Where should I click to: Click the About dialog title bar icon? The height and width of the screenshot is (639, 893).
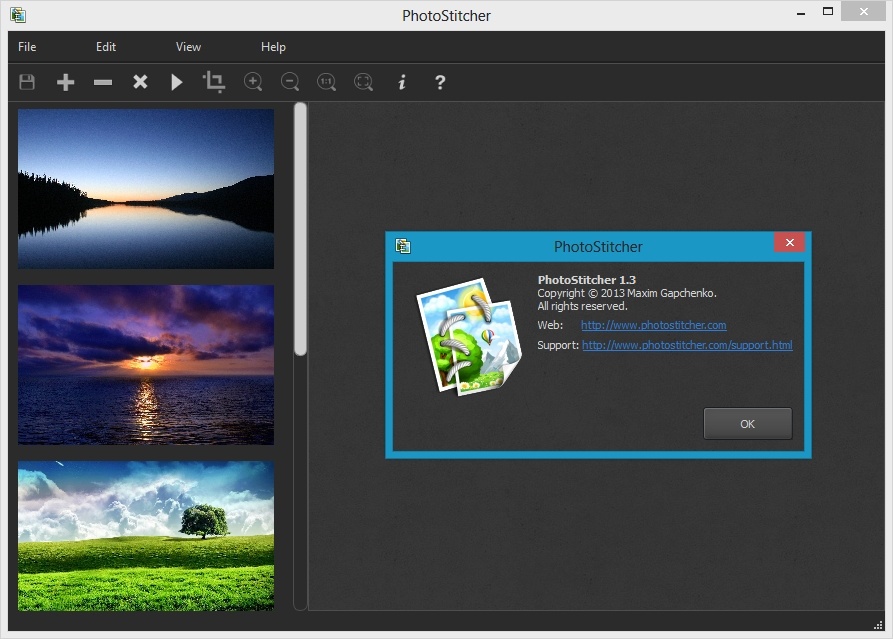click(403, 246)
